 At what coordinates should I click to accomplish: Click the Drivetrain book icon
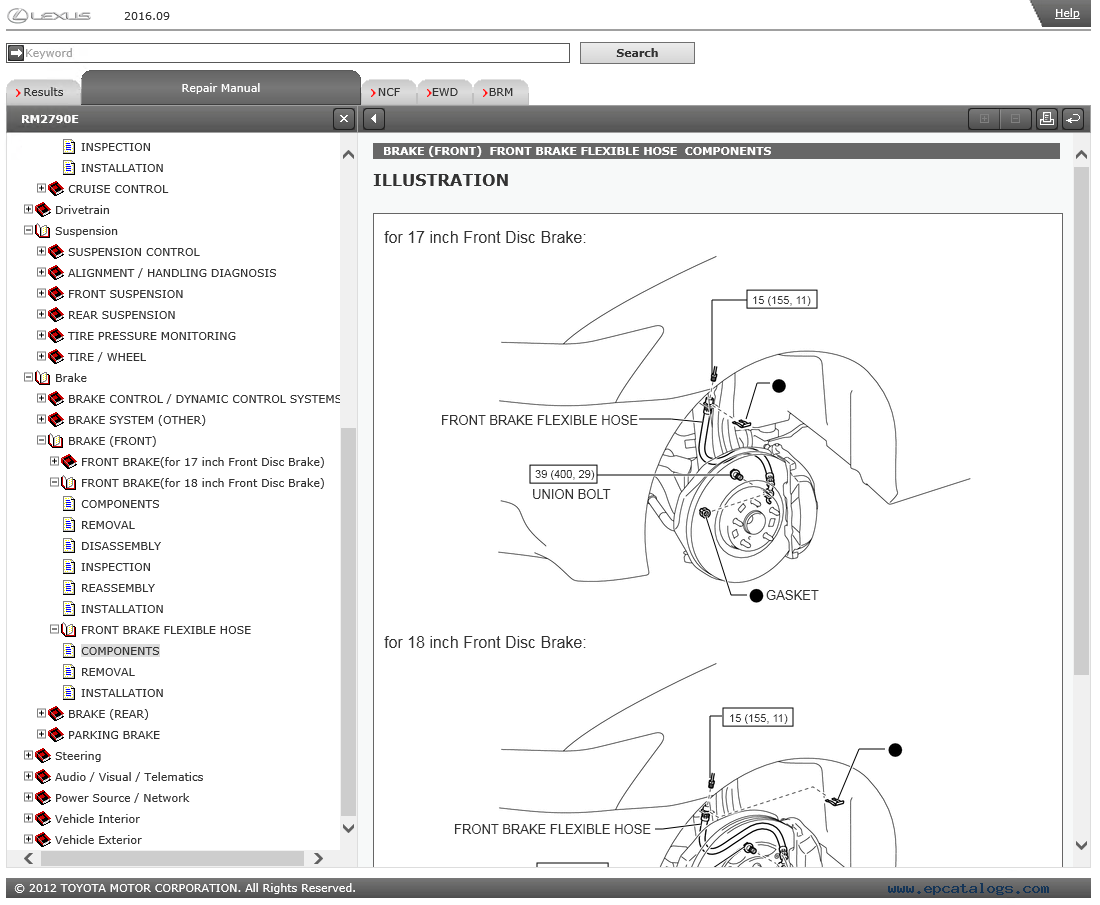(x=43, y=210)
